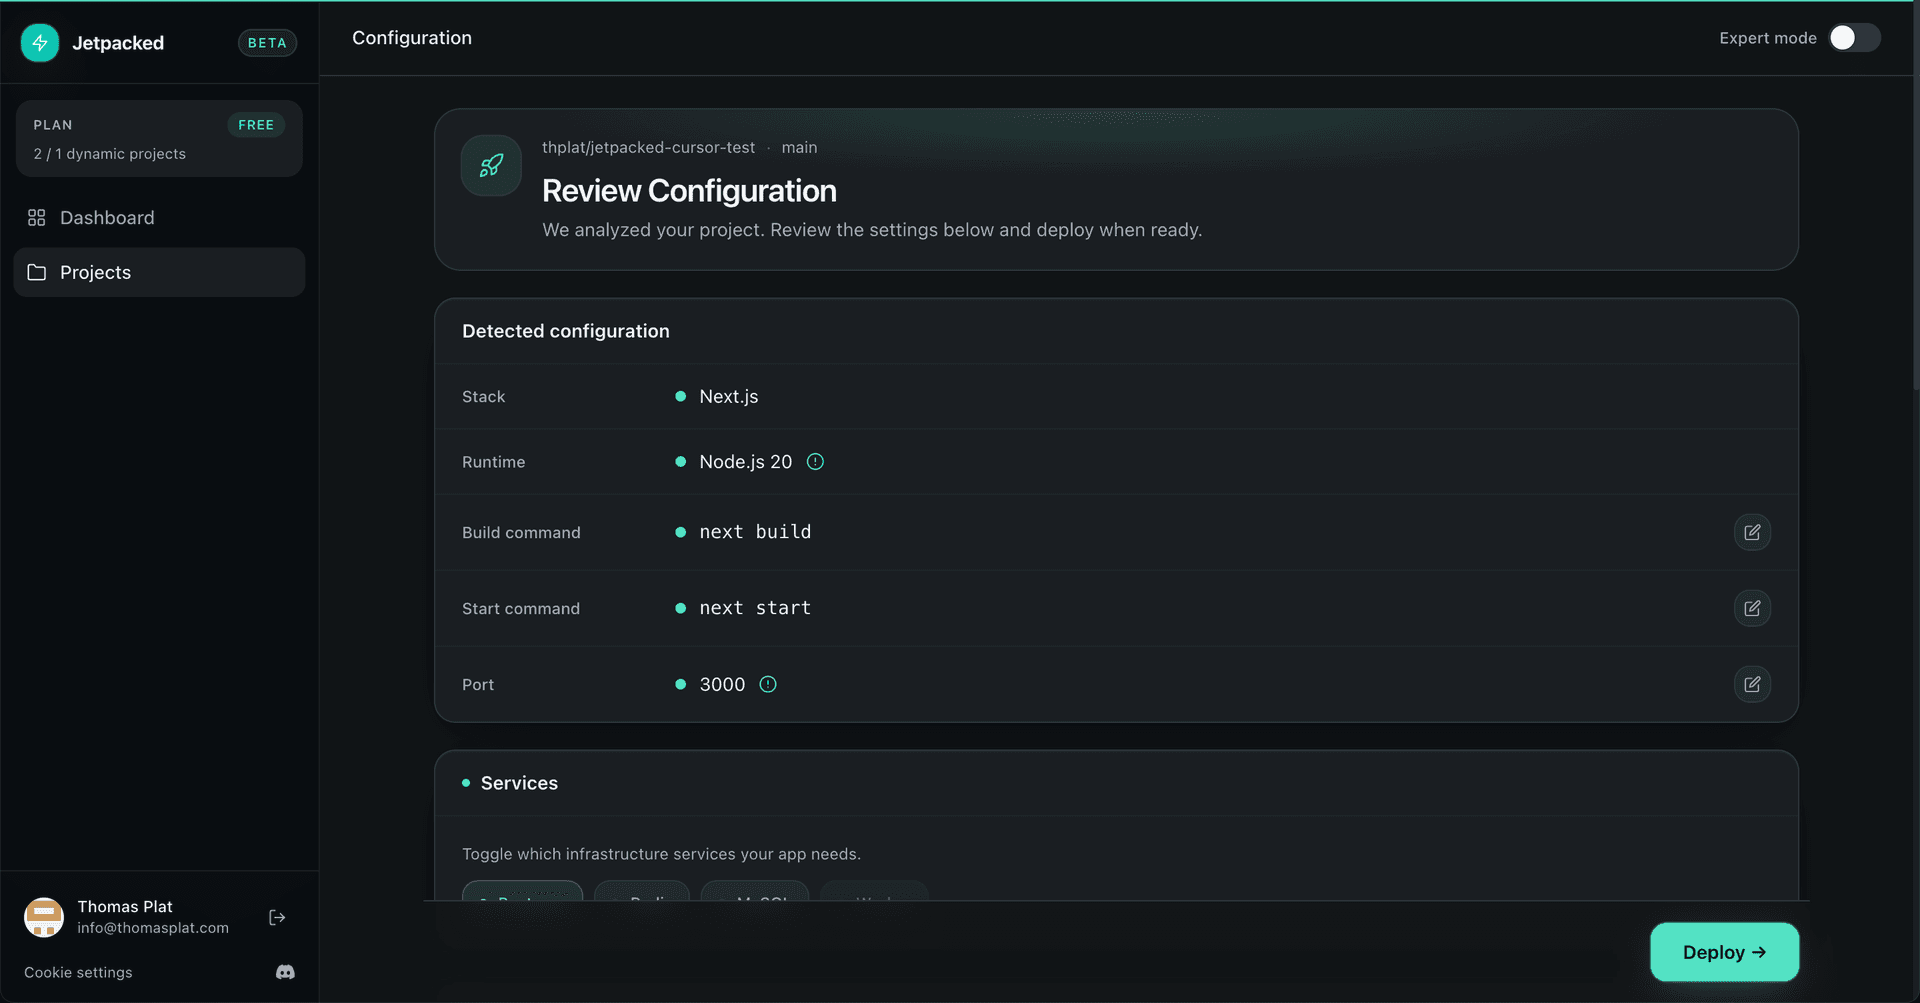Click the FREE plan badge
The height and width of the screenshot is (1003, 1920).
256,125
